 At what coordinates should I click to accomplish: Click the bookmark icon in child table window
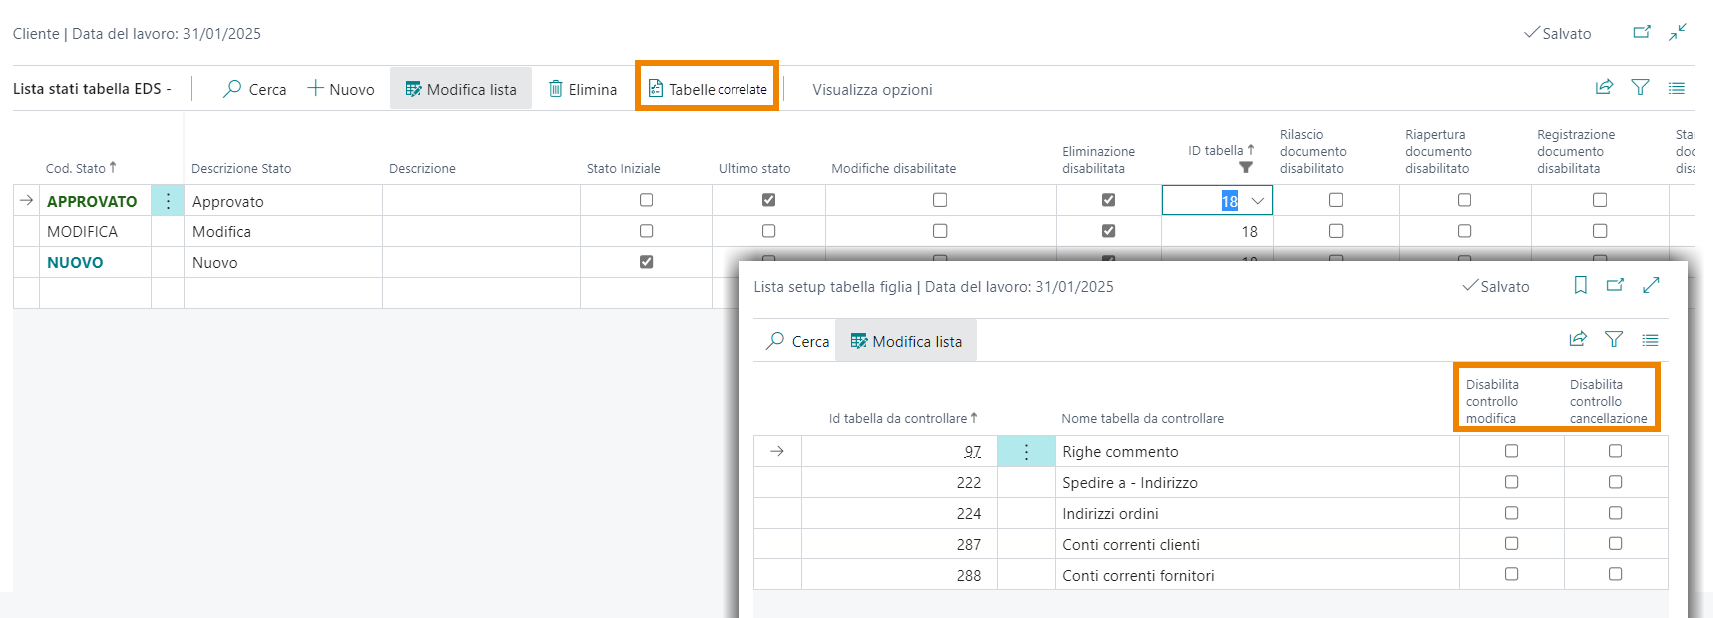1580,285
